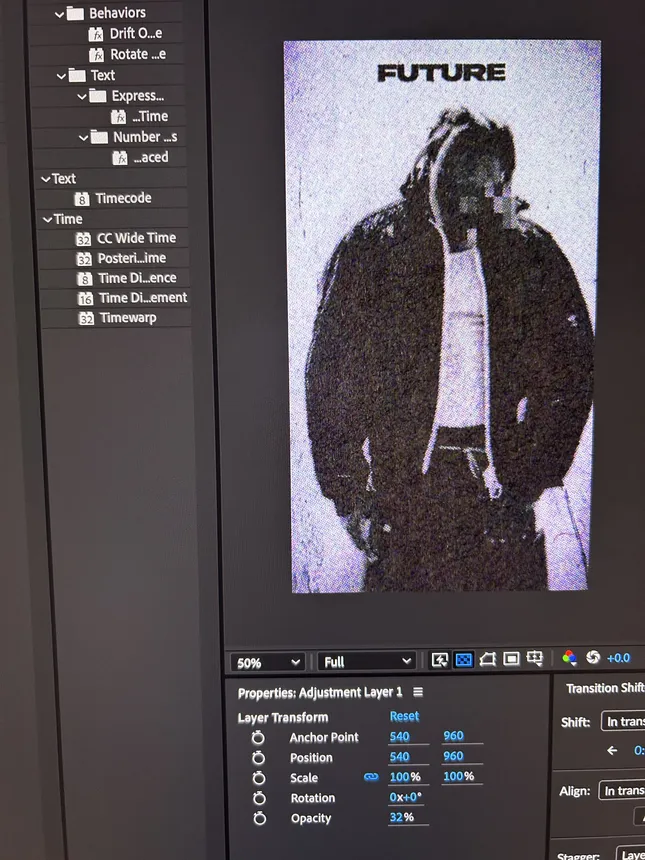Click Position Y value 960
The height and width of the screenshot is (860, 645).
(x=454, y=756)
